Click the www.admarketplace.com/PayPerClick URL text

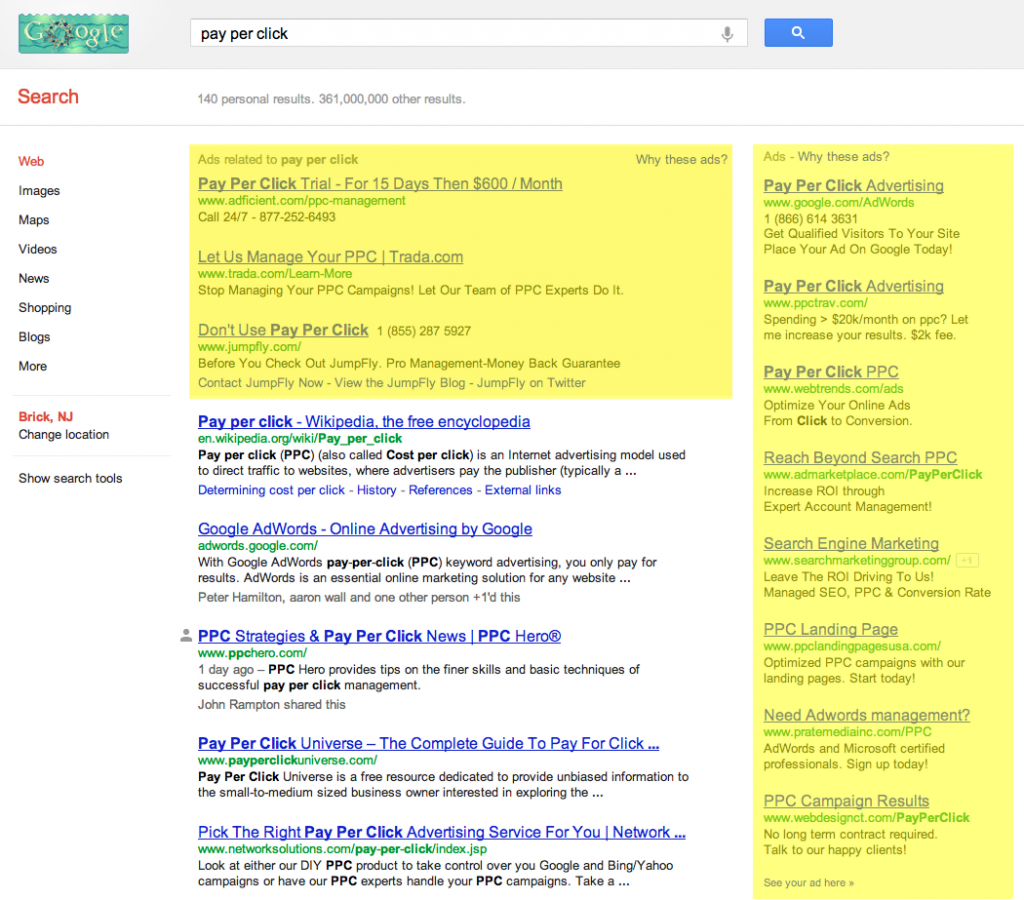click(872, 474)
